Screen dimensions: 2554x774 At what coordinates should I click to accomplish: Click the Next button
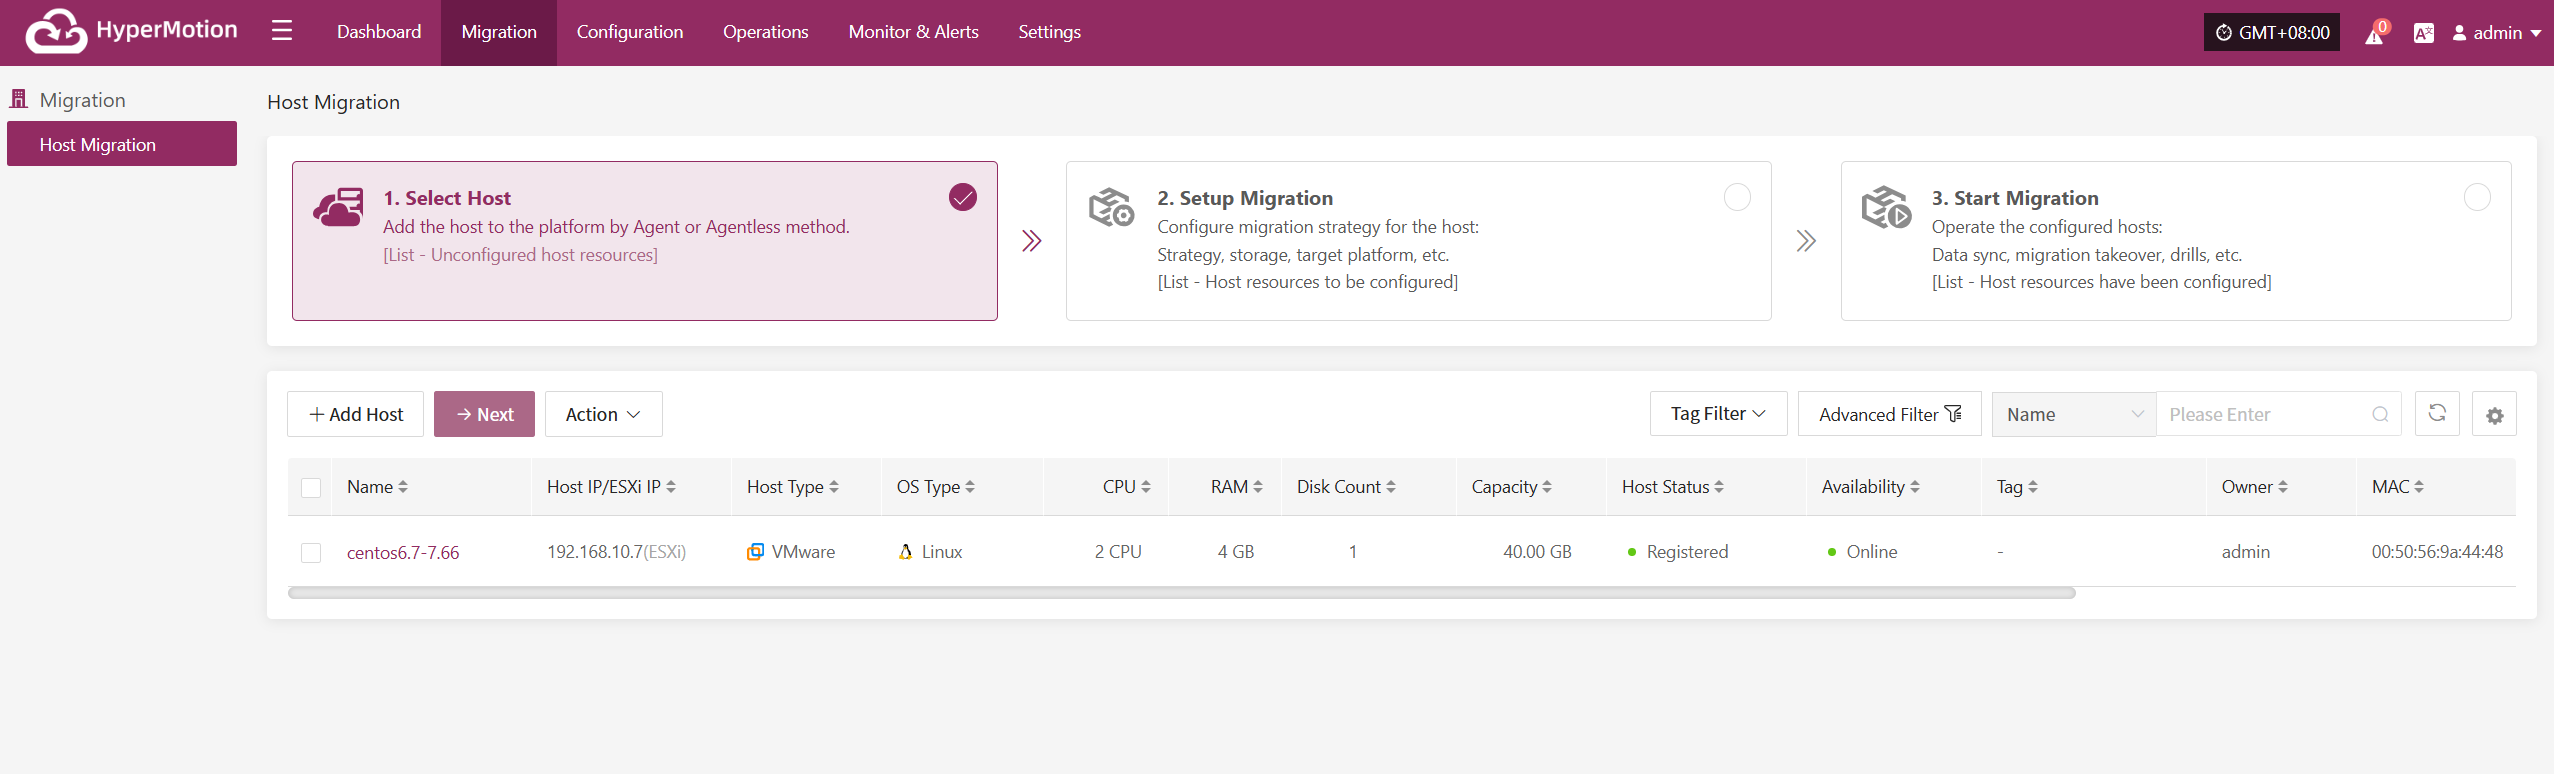pyautogui.click(x=484, y=414)
